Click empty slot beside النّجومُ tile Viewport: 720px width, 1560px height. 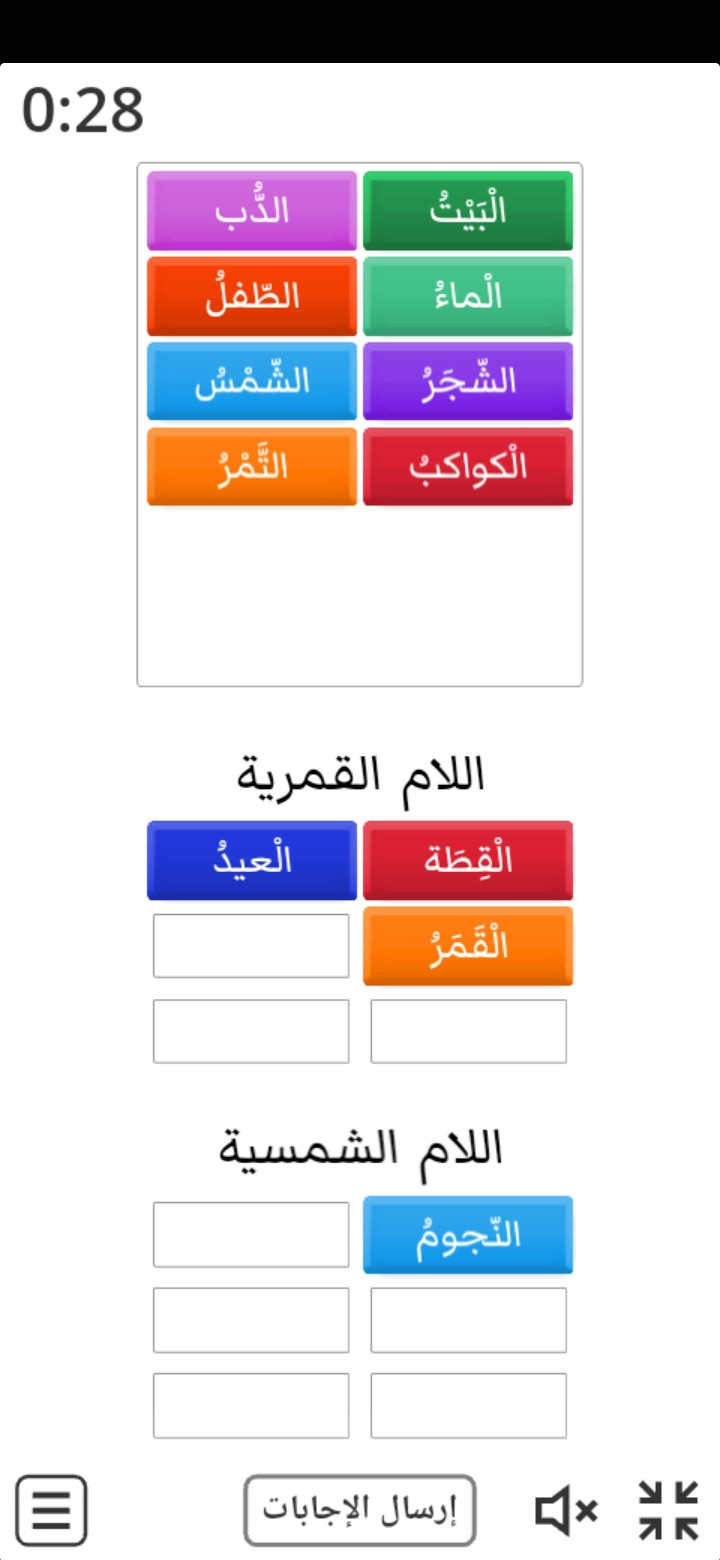(251, 1235)
